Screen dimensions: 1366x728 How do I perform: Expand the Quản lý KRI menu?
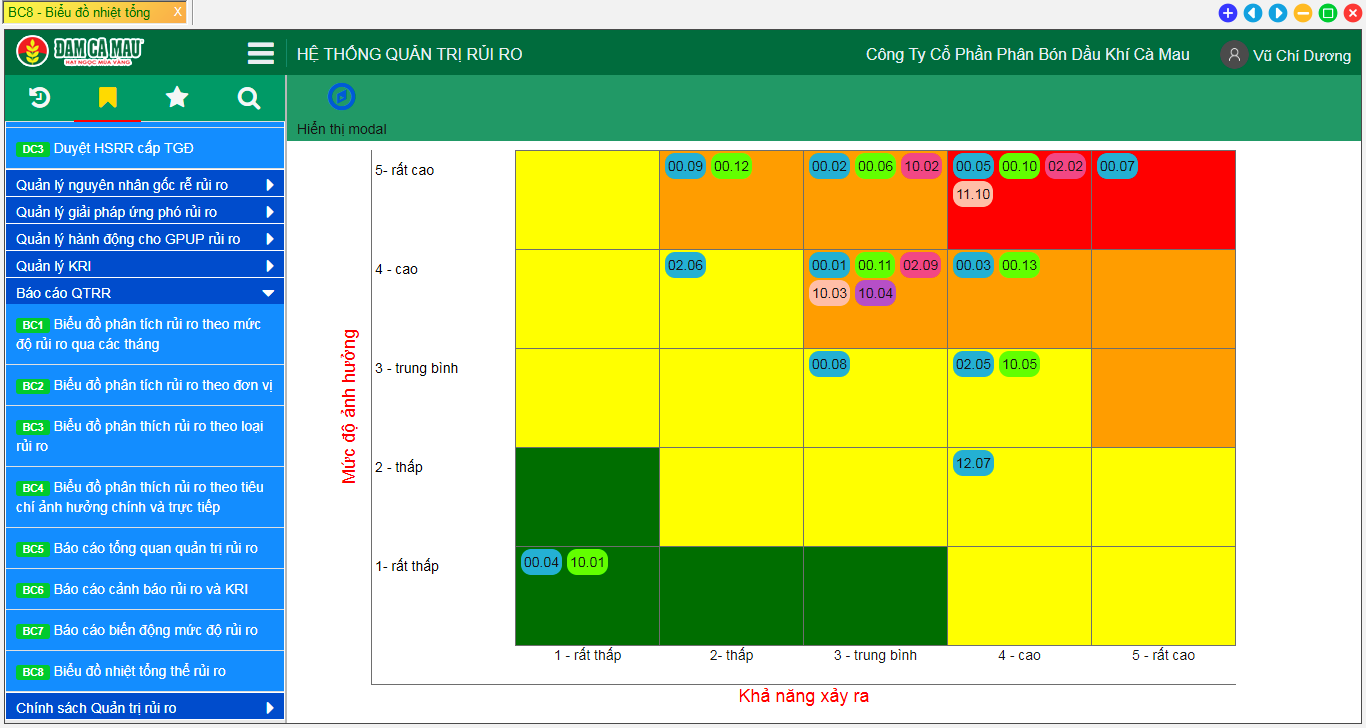click(145, 266)
